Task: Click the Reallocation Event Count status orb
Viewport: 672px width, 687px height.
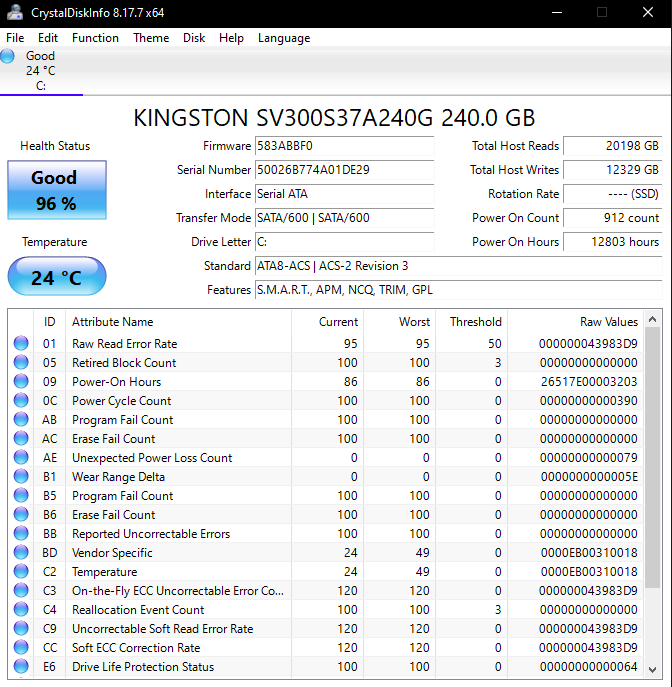Action: (x=21, y=609)
